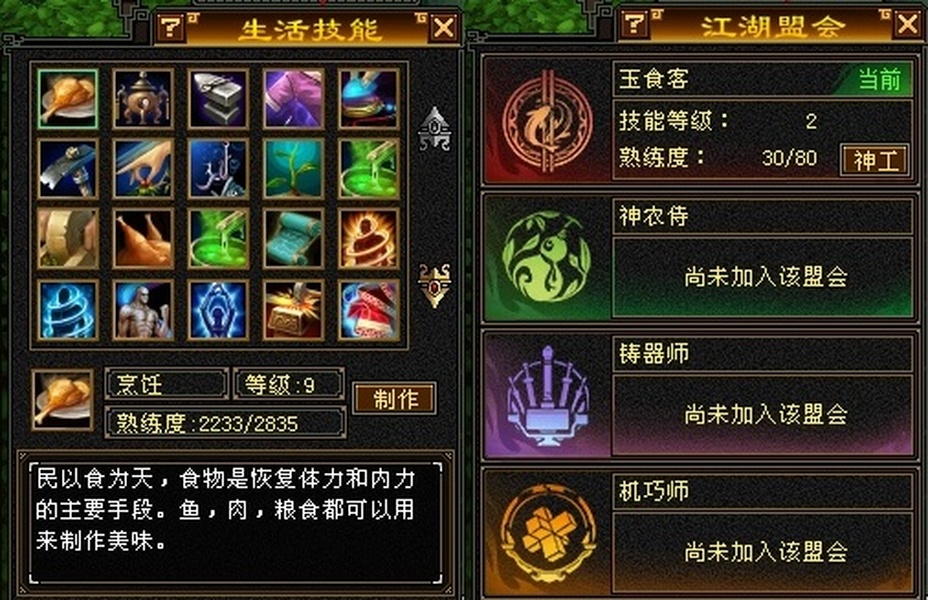Select the purple robe tailoring skill icon
Screen dimensions: 928x600
coord(294,99)
